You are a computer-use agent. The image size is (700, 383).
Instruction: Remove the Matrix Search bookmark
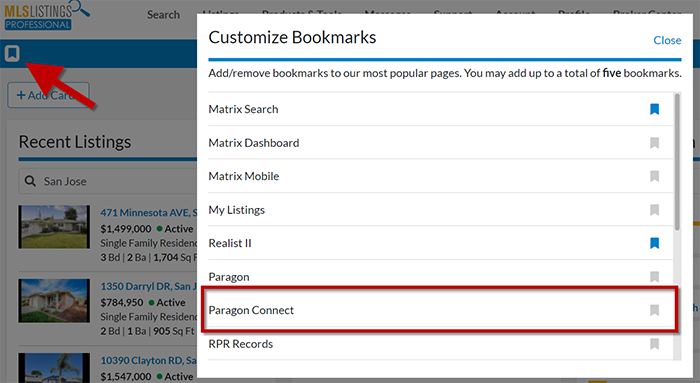point(654,109)
